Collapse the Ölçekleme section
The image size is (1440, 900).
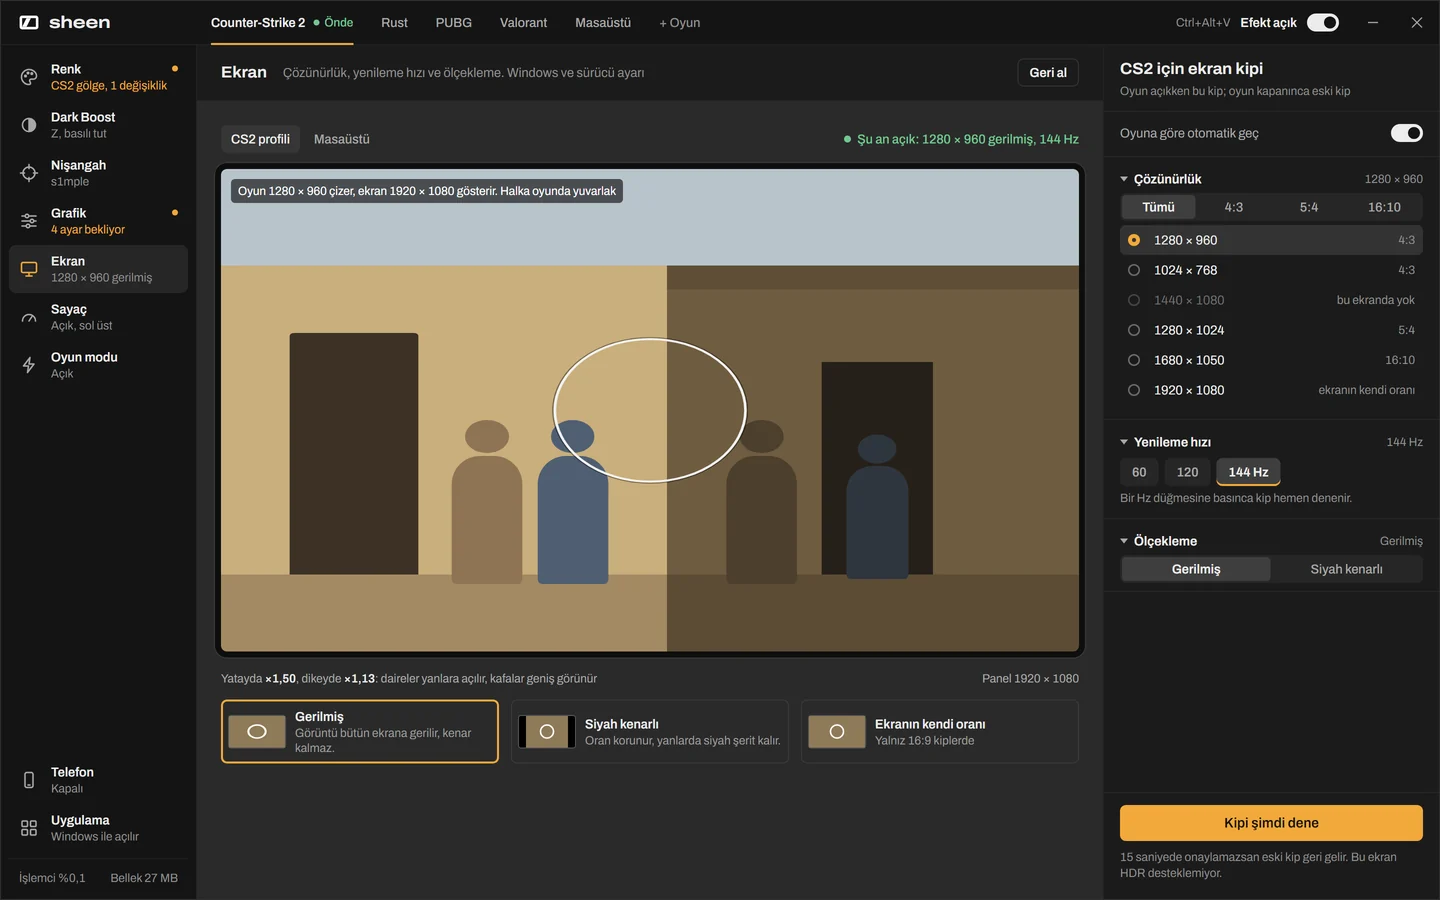pos(1124,541)
